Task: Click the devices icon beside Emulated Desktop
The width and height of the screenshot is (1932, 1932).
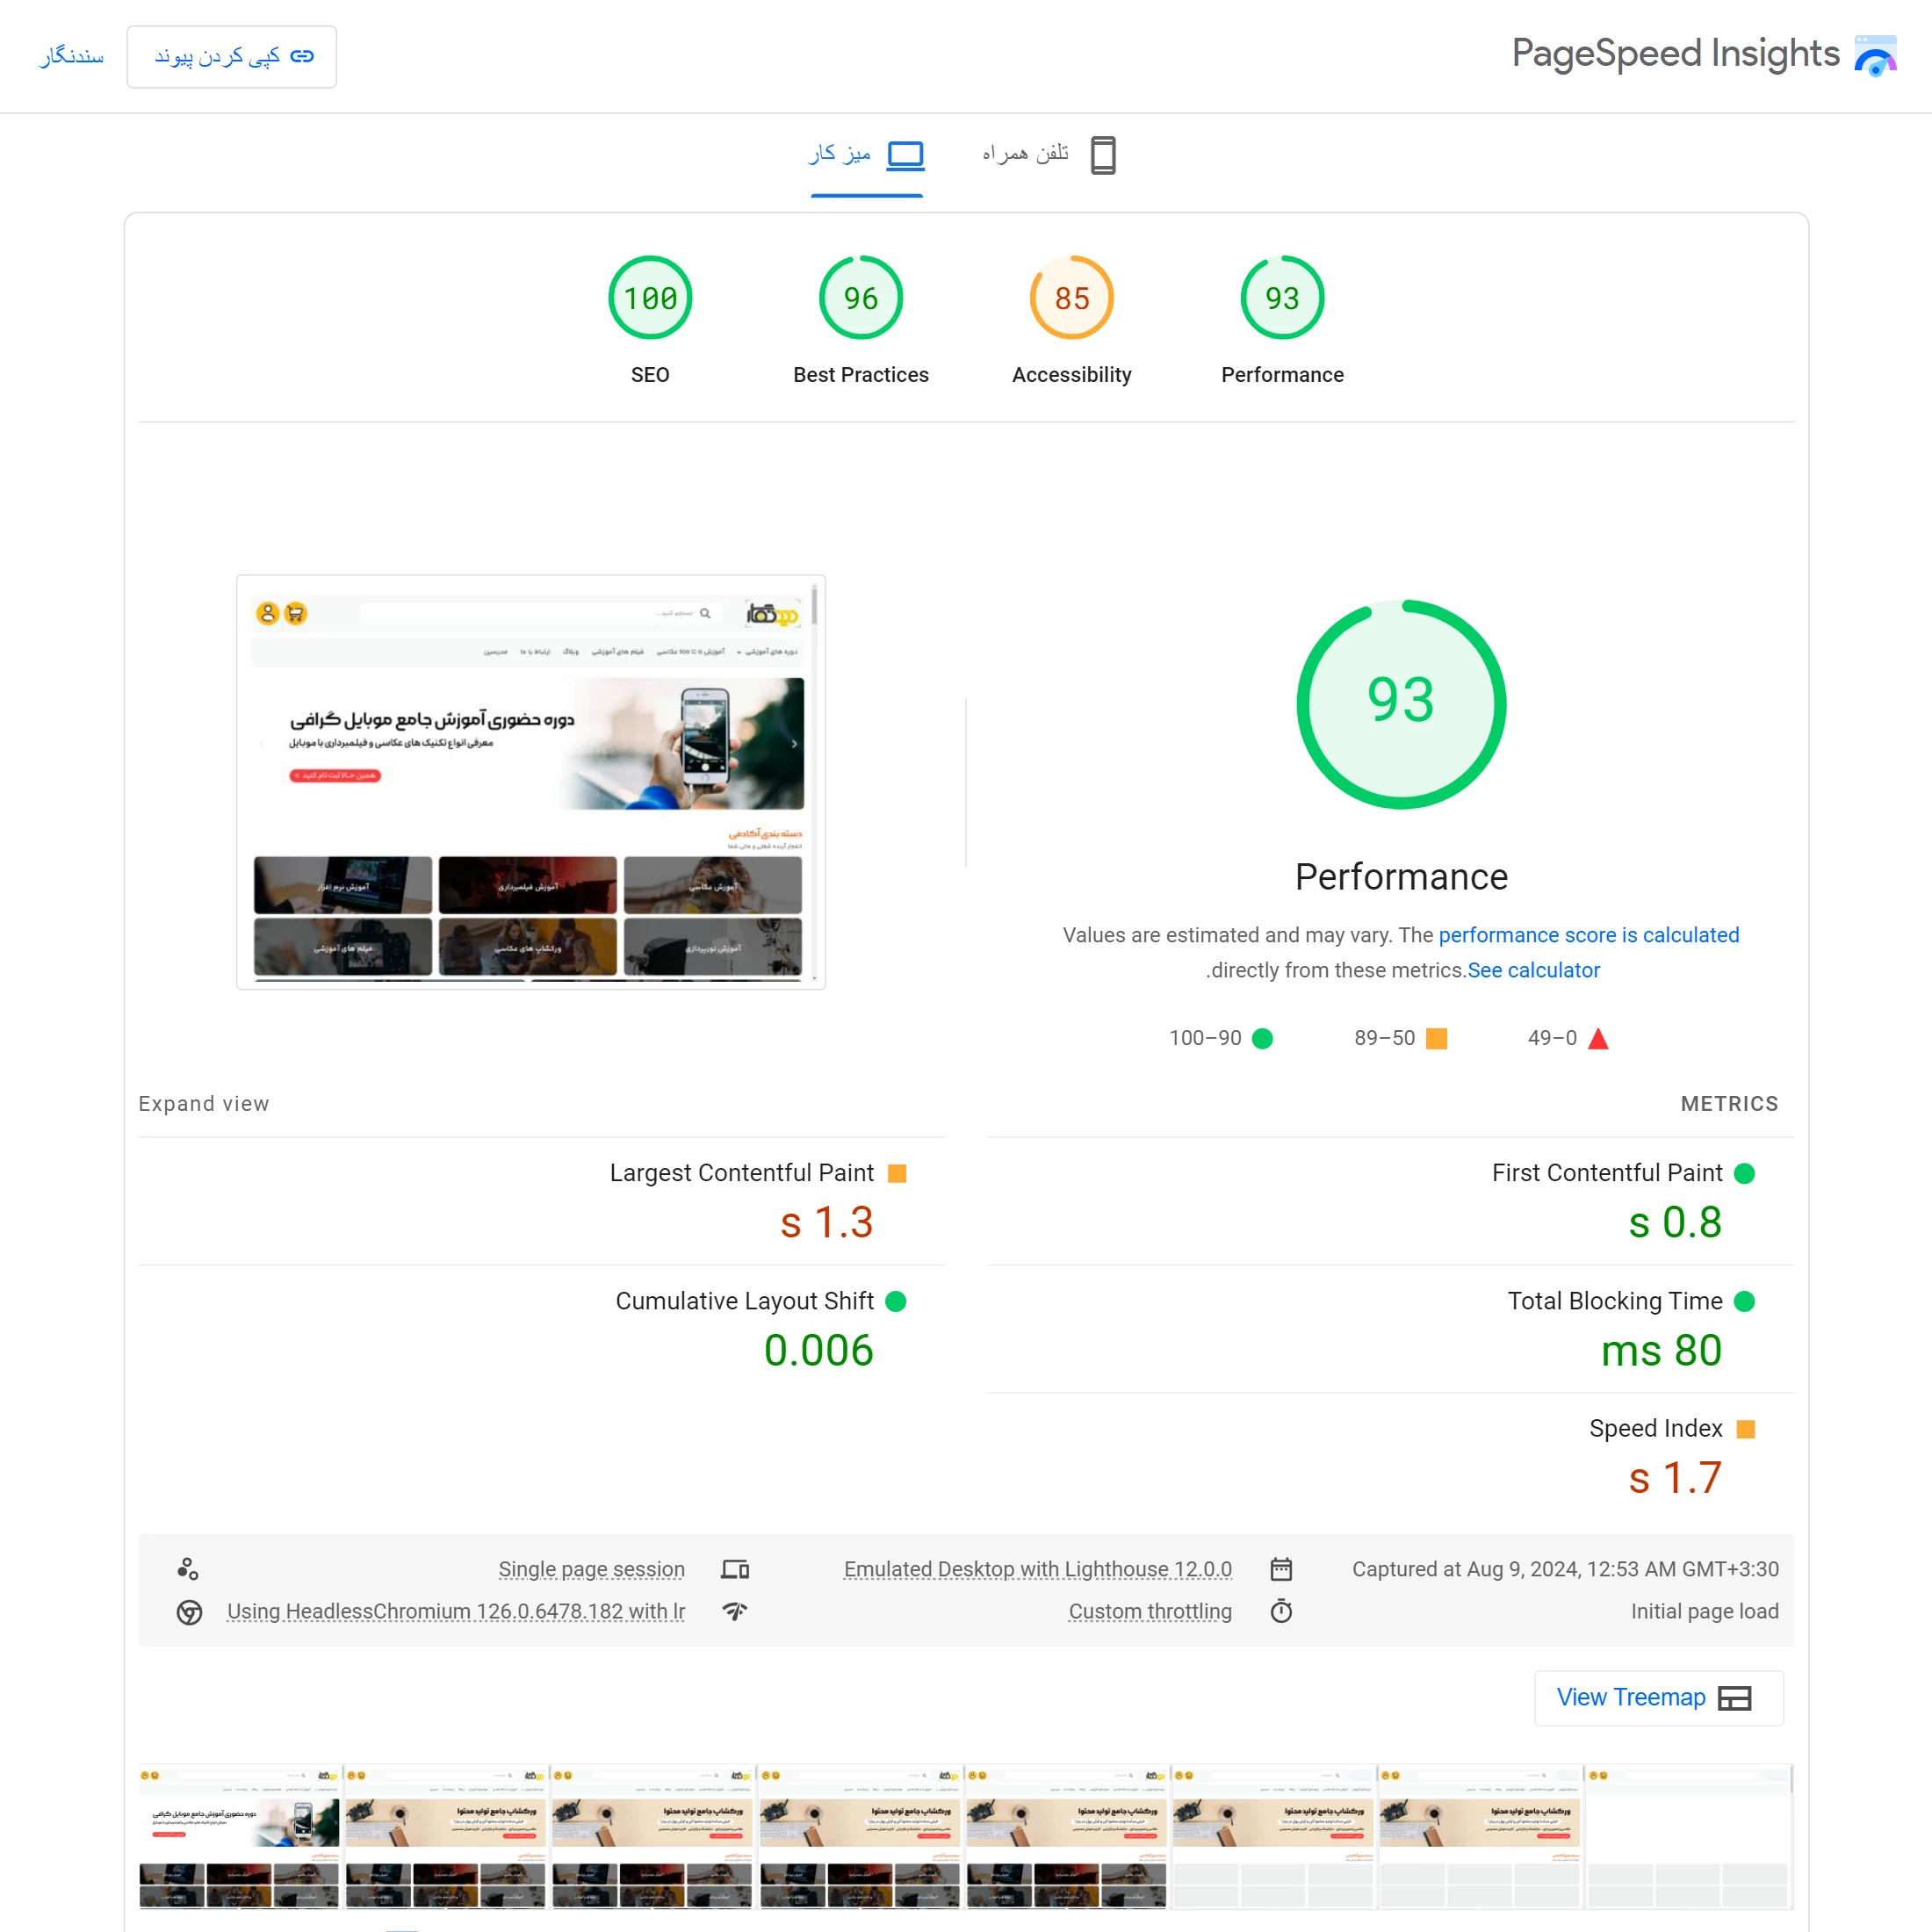Action: tap(735, 1569)
